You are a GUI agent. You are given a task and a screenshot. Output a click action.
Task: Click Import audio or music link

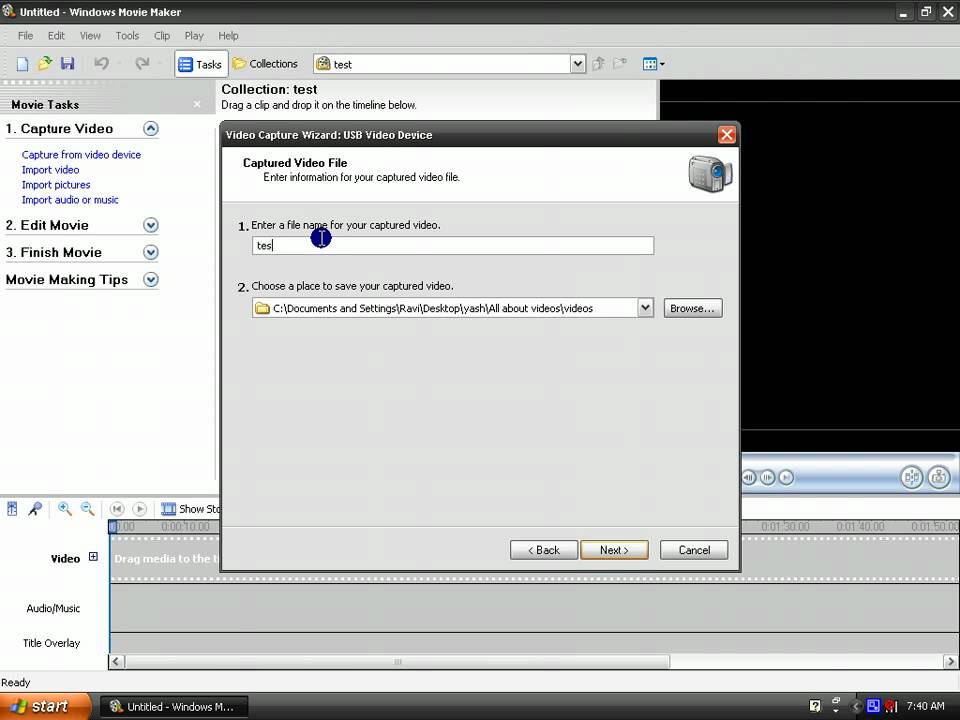(x=70, y=200)
